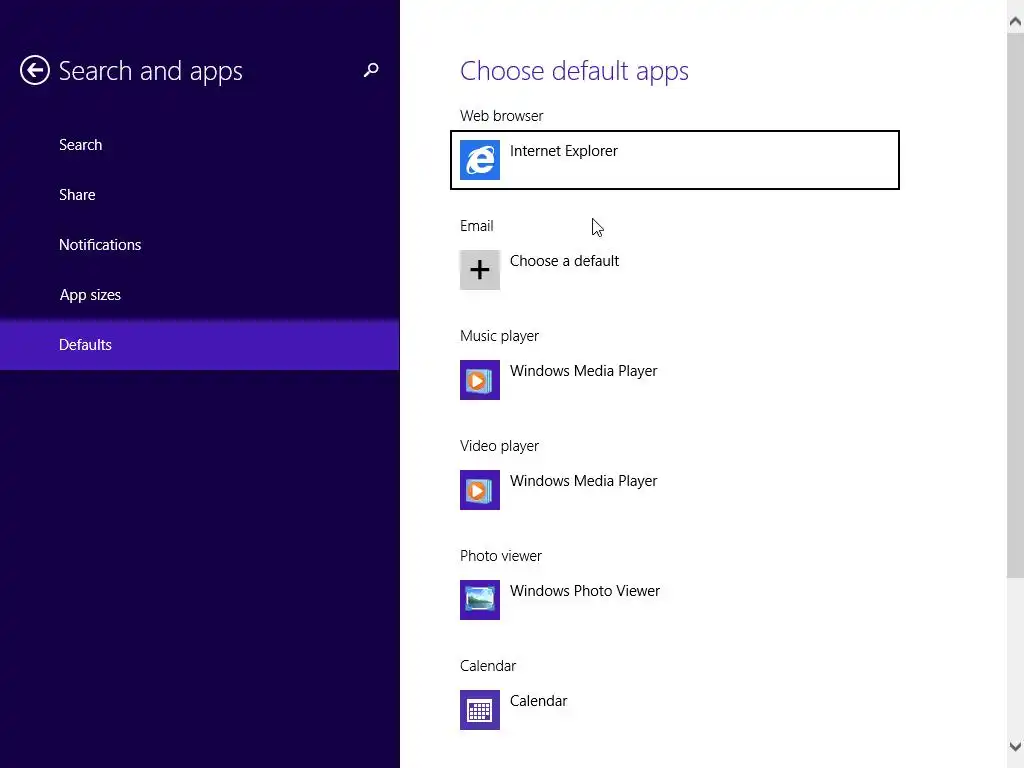The image size is (1024, 768).
Task: Click the 'Web browser' label
Action: pyautogui.click(x=502, y=116)
